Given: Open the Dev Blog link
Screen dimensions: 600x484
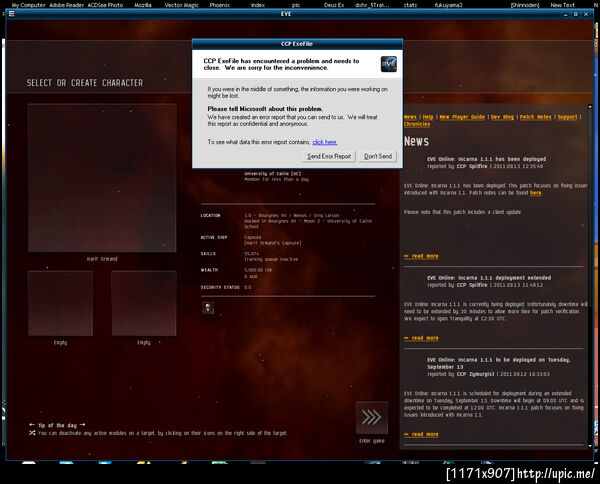Looking at the screenshot, I should (502, 117).
